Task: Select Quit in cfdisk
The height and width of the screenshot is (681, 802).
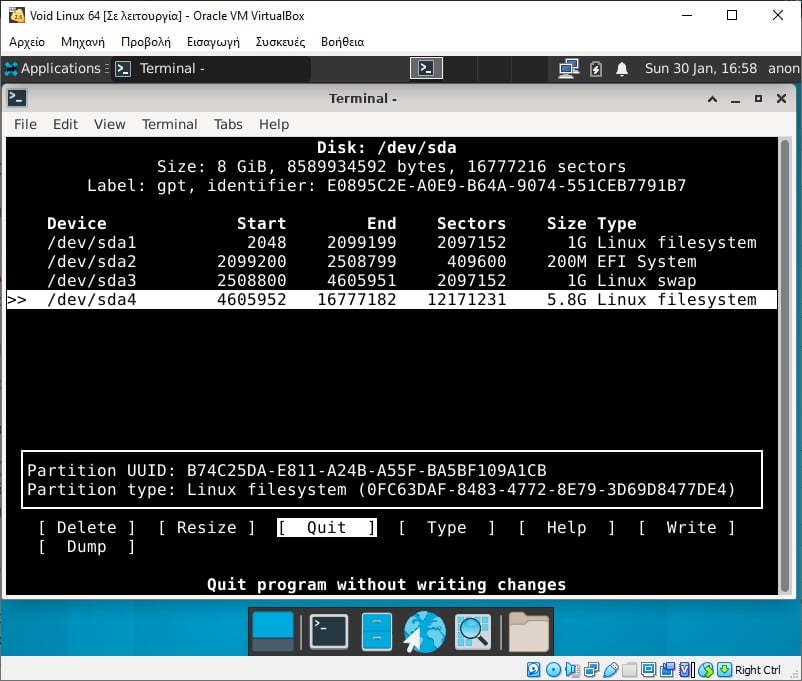Action: pos(326,527)
